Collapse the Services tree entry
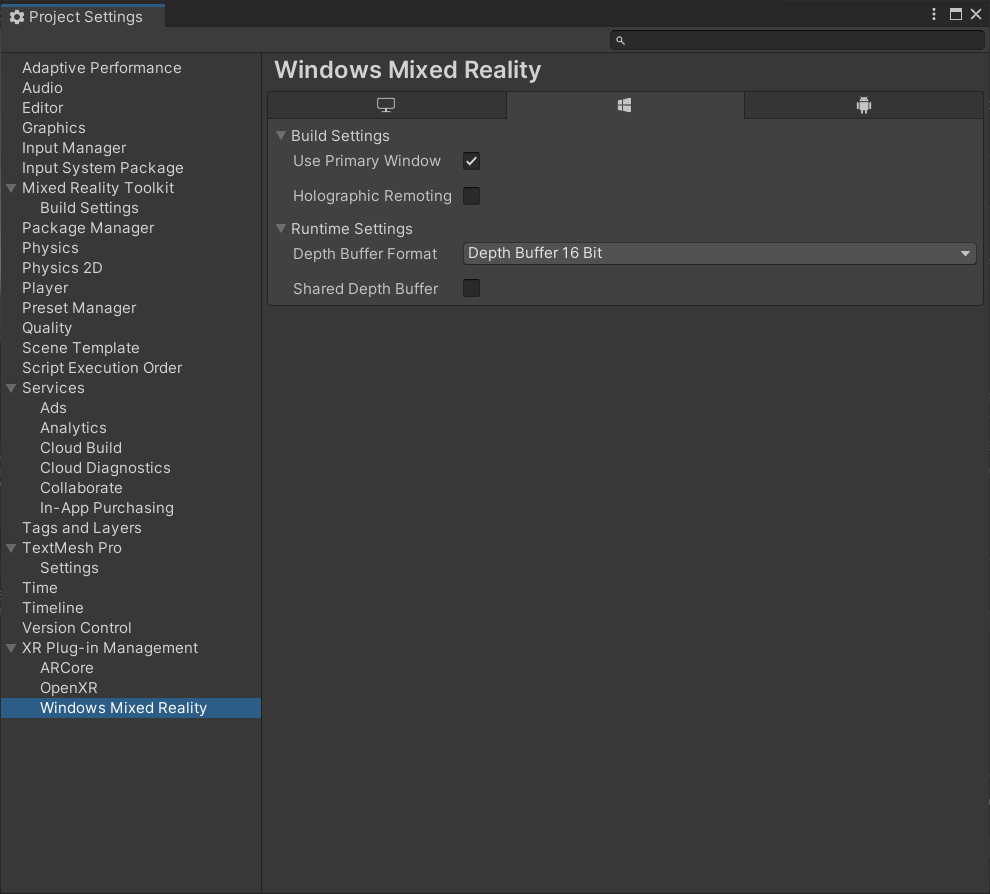Screen dimensions: 990x894 point(11,388)
